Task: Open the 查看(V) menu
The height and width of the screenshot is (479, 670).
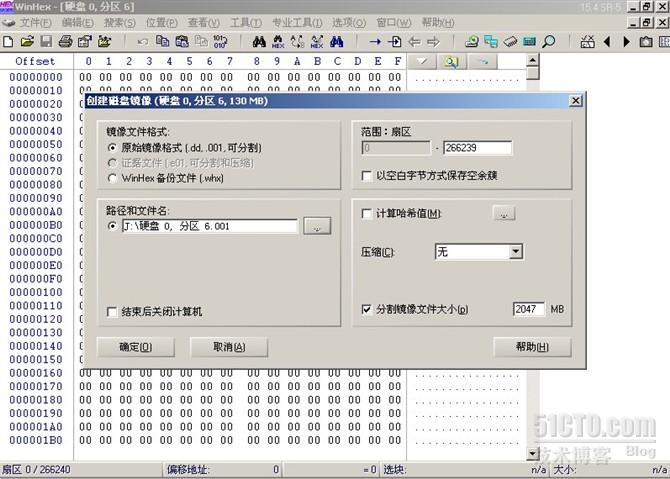Action: pos(204,23)
